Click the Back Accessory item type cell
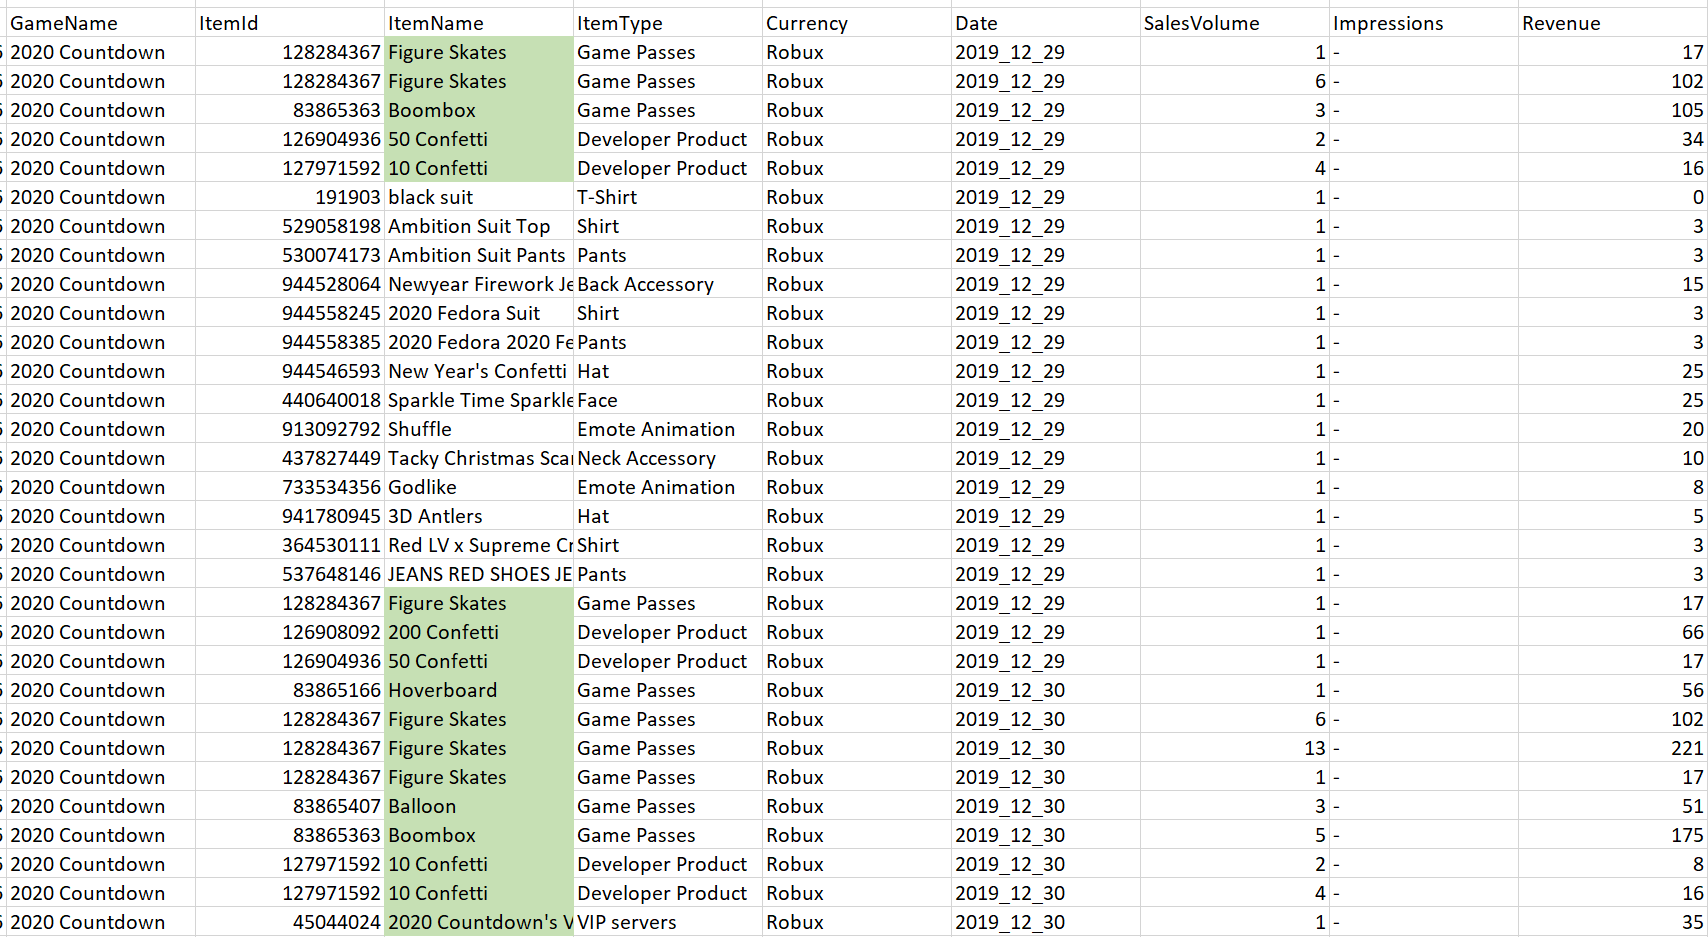The image size is (1708, 937). click(x=667, y=284)
